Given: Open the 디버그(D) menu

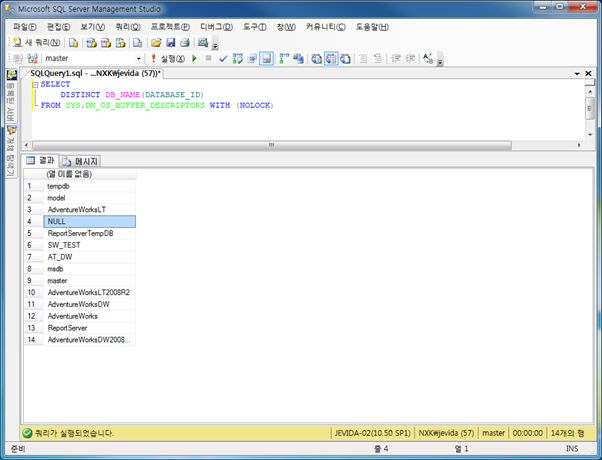Looking at the screenshot, I should coord(217,27).
